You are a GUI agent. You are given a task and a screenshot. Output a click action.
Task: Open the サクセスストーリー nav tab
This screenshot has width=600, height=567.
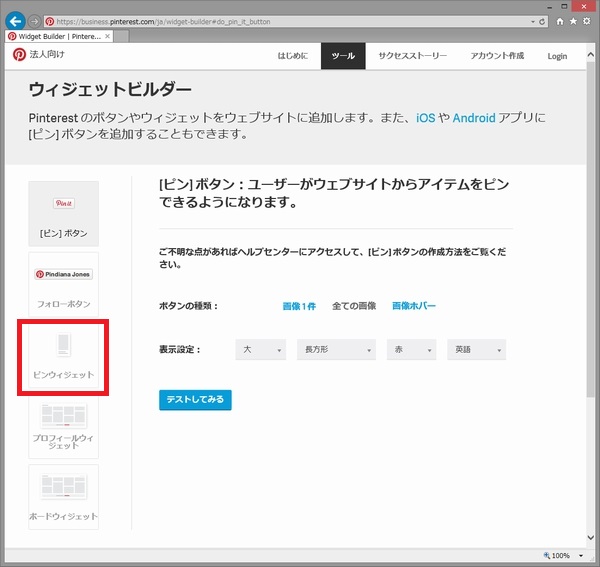coord(410,56)
